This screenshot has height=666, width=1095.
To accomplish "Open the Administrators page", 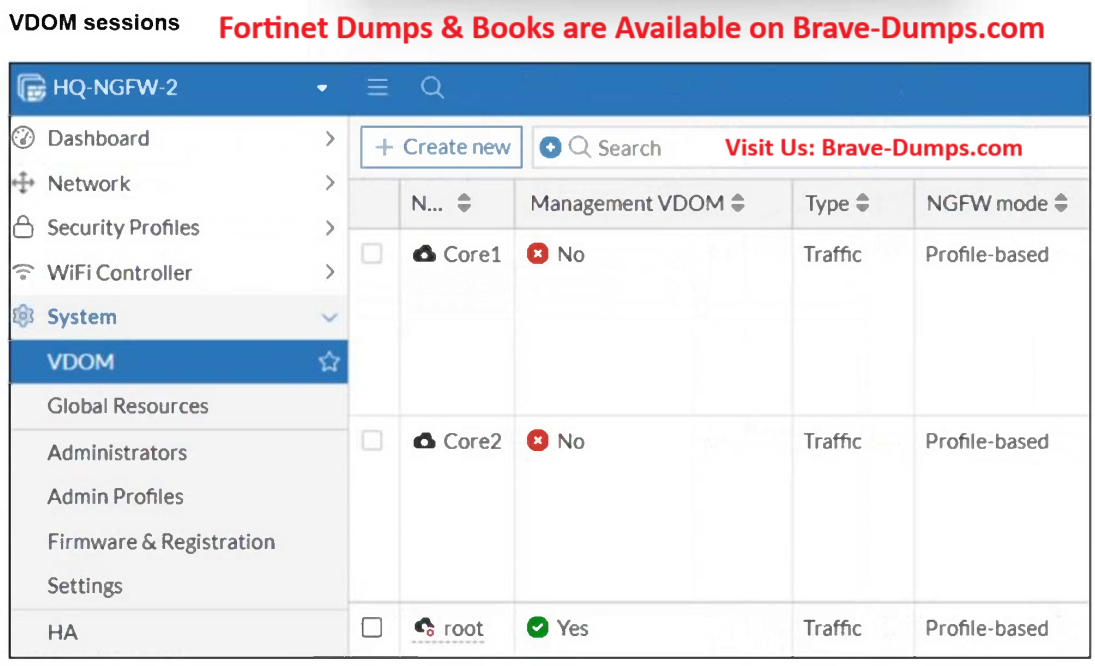I will (117, 453).
